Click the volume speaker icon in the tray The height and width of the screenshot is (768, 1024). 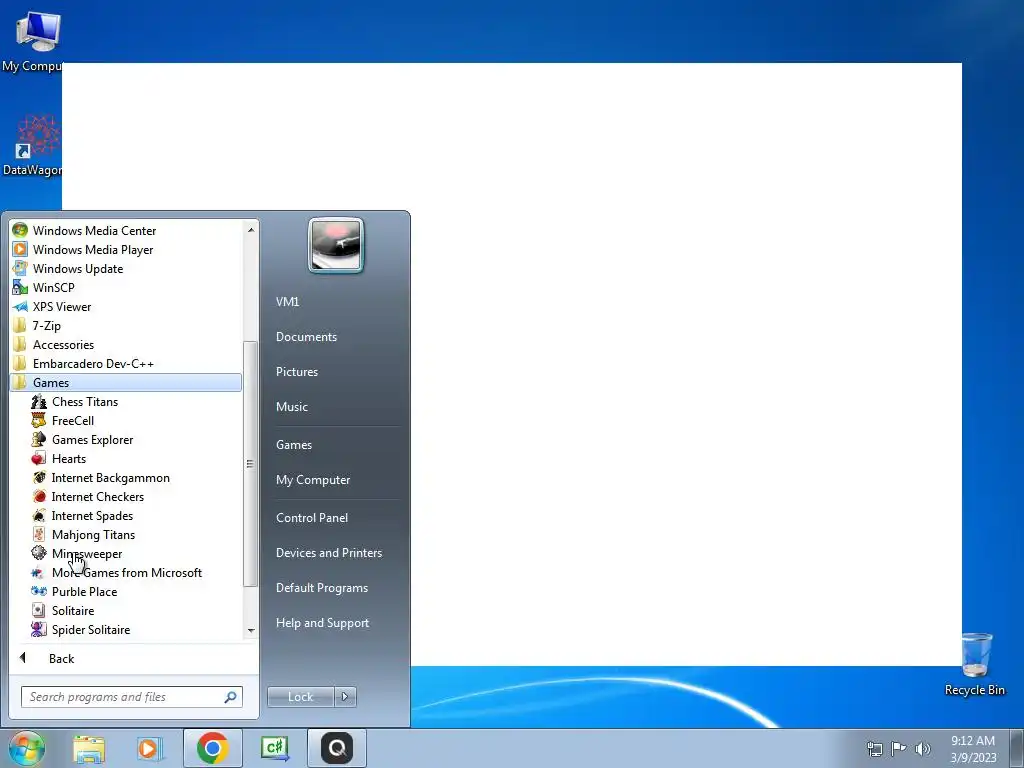(x=922, y=749)
